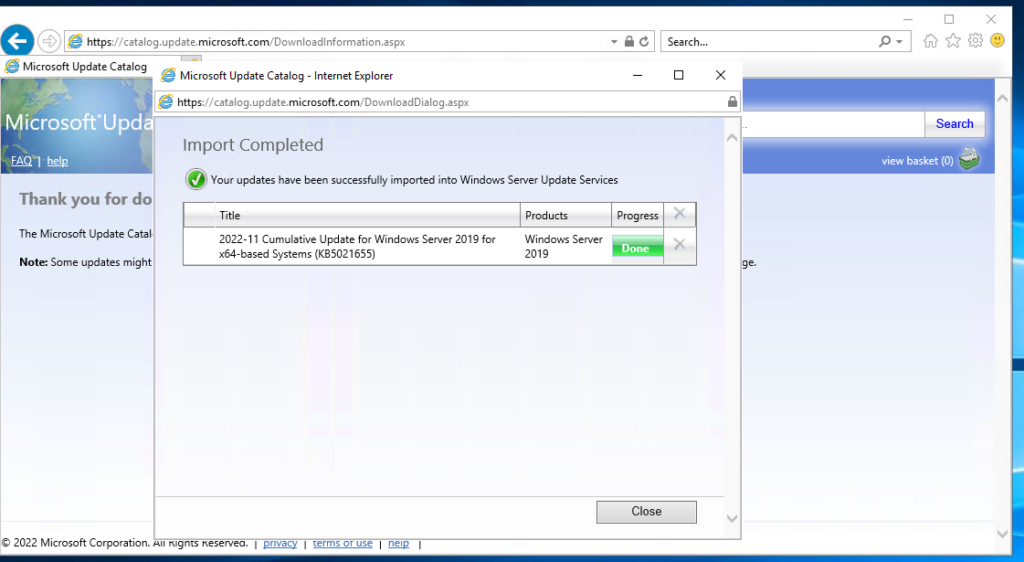Minimize the Microsoft Update Catalog dialog window
The height and width of the screenshot is (562, 1024).
(637, 76)
